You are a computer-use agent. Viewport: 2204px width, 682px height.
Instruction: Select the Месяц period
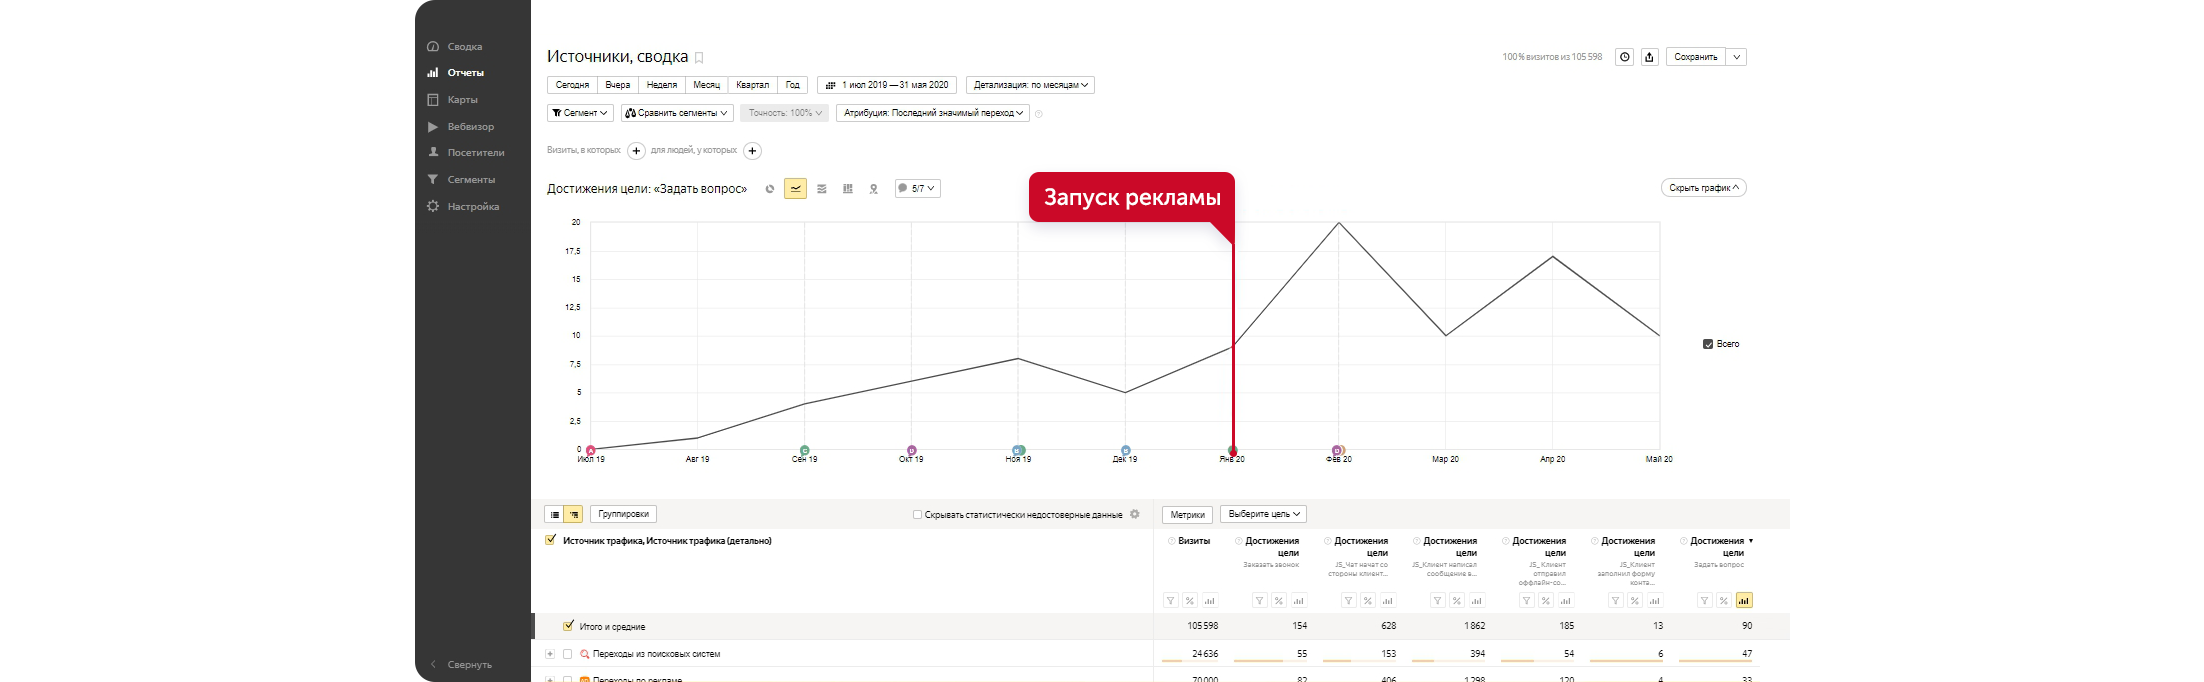[x=706, y=85]
